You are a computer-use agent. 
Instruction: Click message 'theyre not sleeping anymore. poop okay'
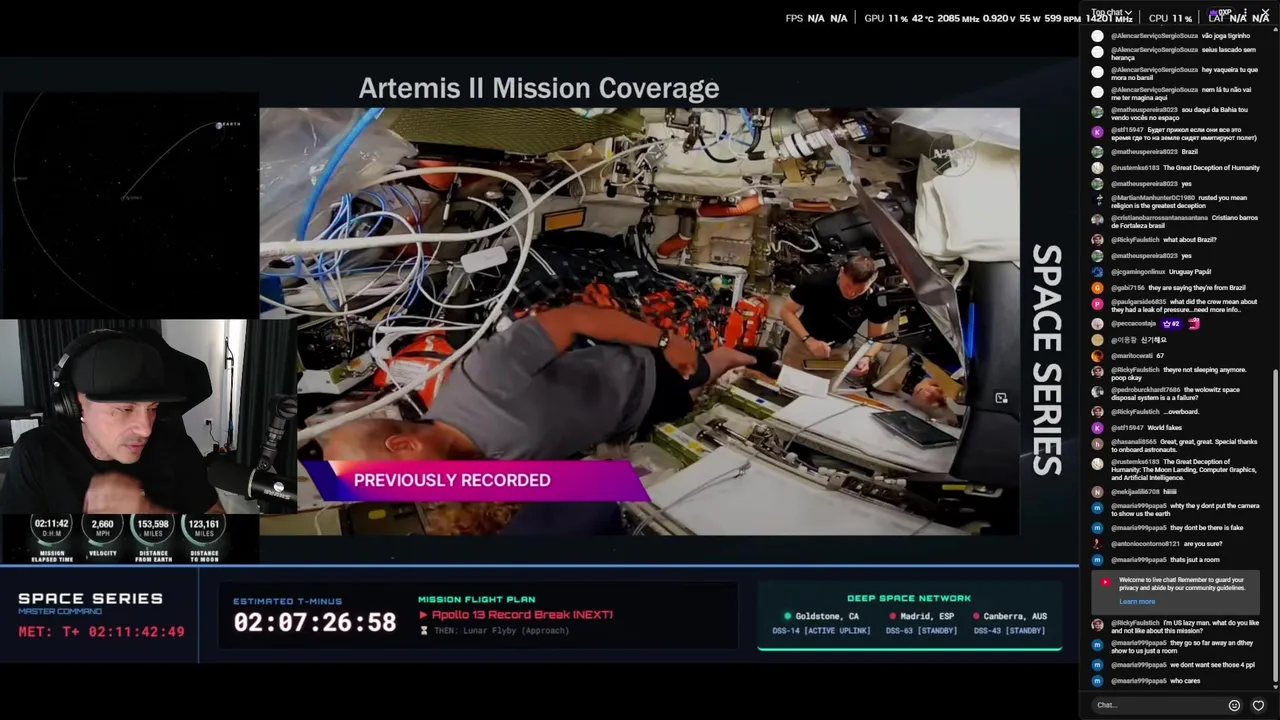[x=1179, y=375]
